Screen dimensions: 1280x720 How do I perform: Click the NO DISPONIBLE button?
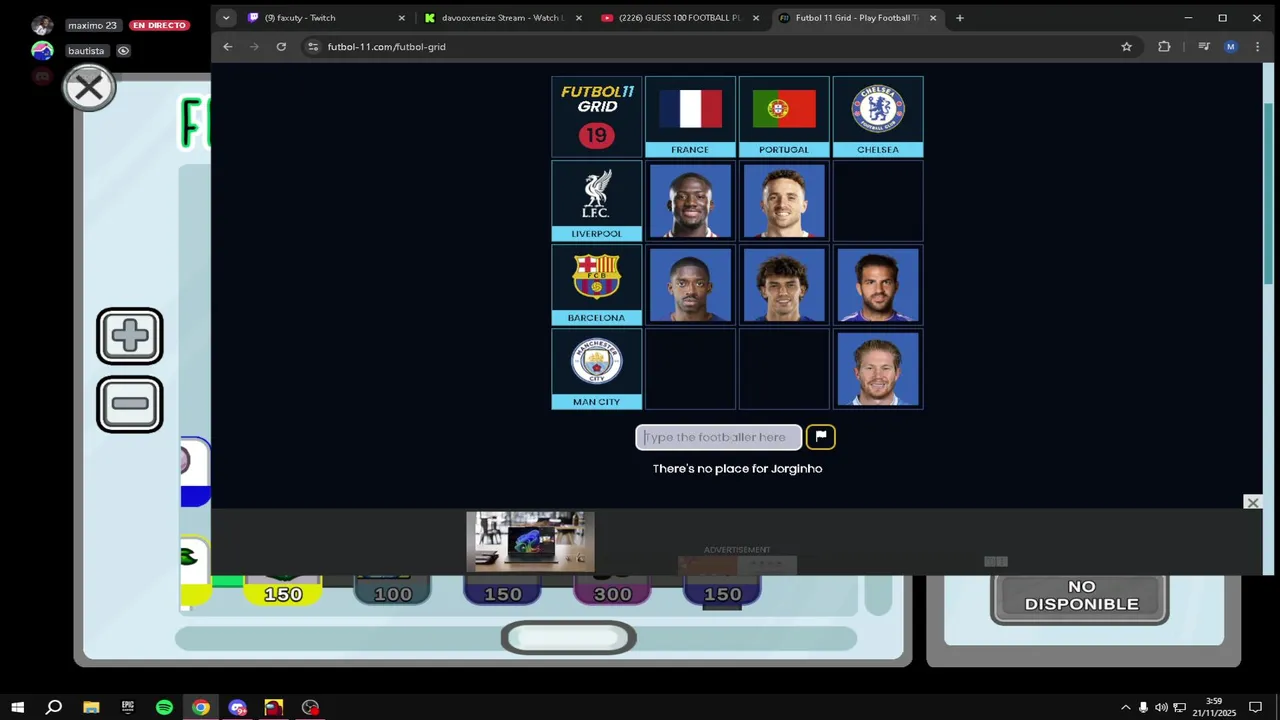click(1080, 596)
